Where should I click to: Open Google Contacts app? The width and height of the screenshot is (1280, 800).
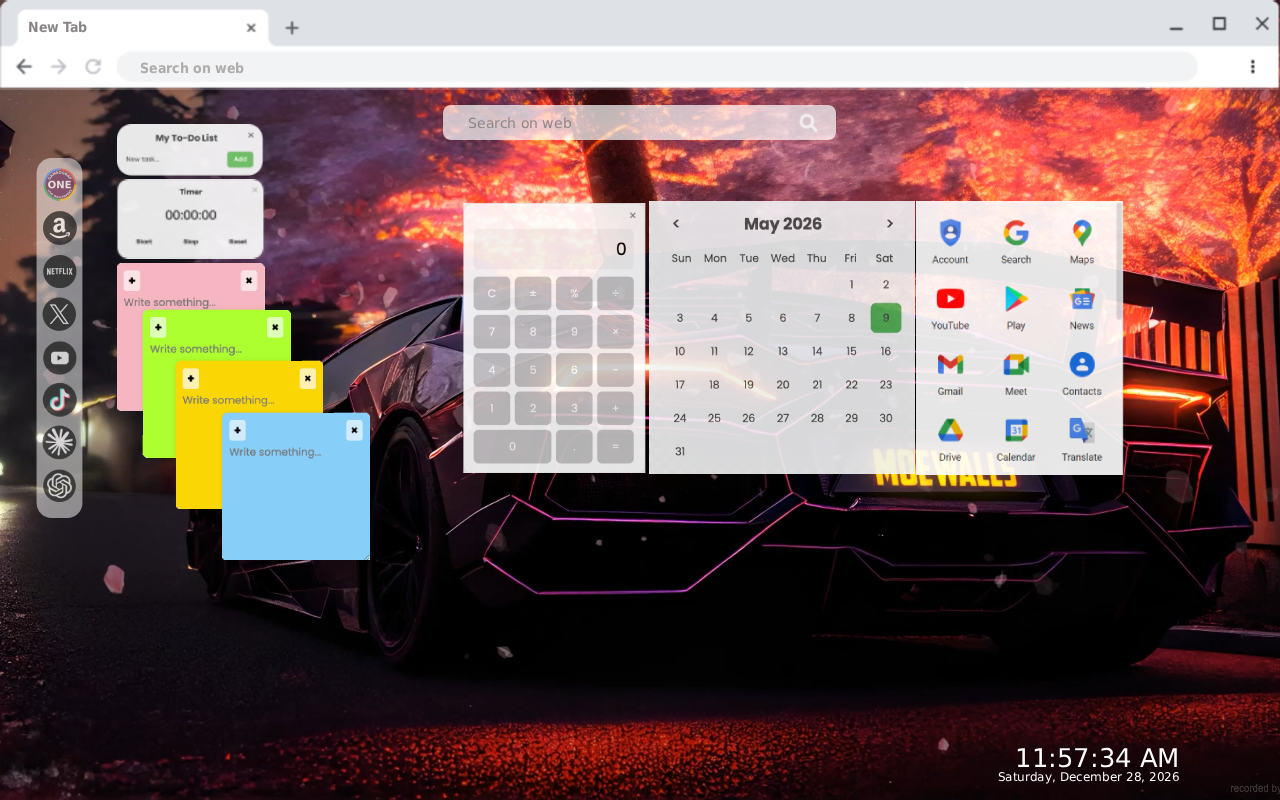[x=1082, y=374]
